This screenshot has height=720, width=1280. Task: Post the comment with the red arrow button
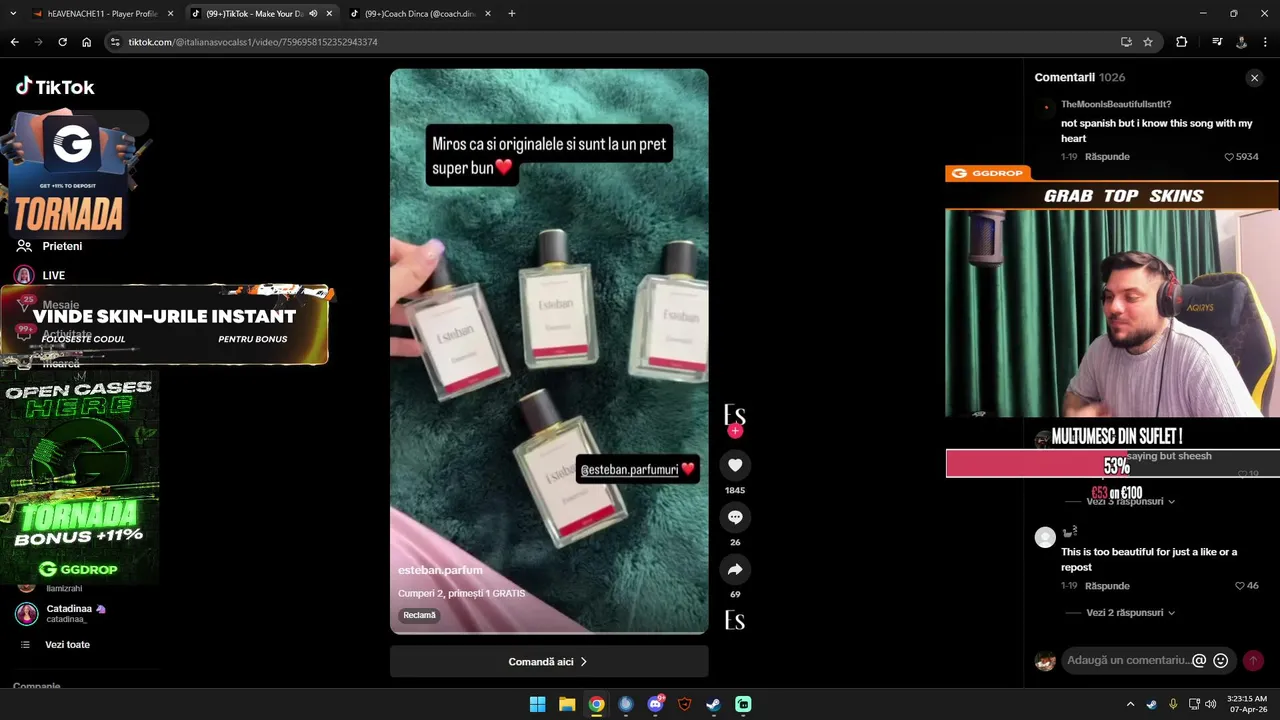pyautogui.click(x=1253, y=660)
